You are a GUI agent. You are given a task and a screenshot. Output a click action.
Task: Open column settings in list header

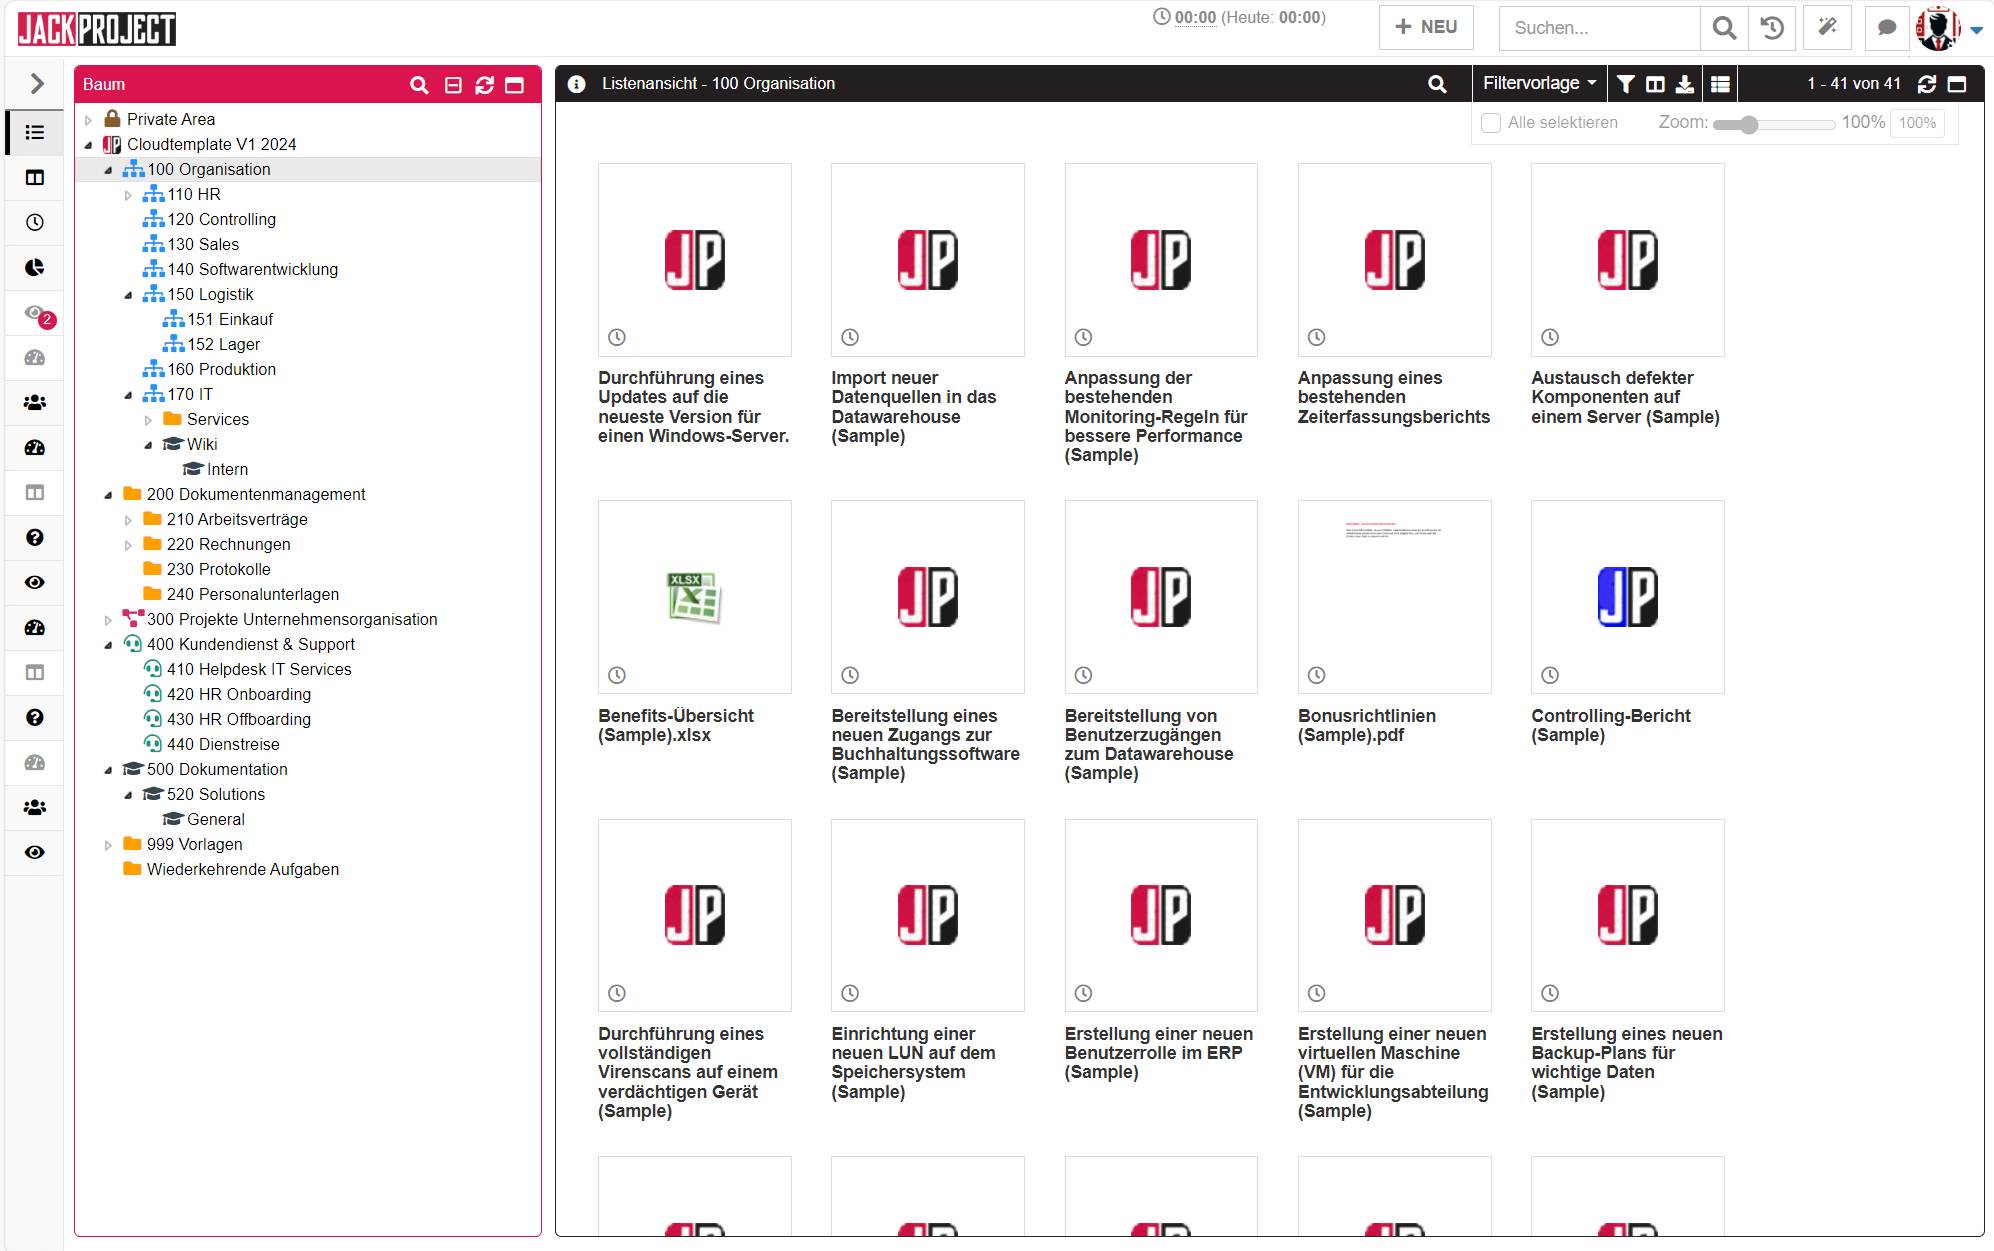1655,84
